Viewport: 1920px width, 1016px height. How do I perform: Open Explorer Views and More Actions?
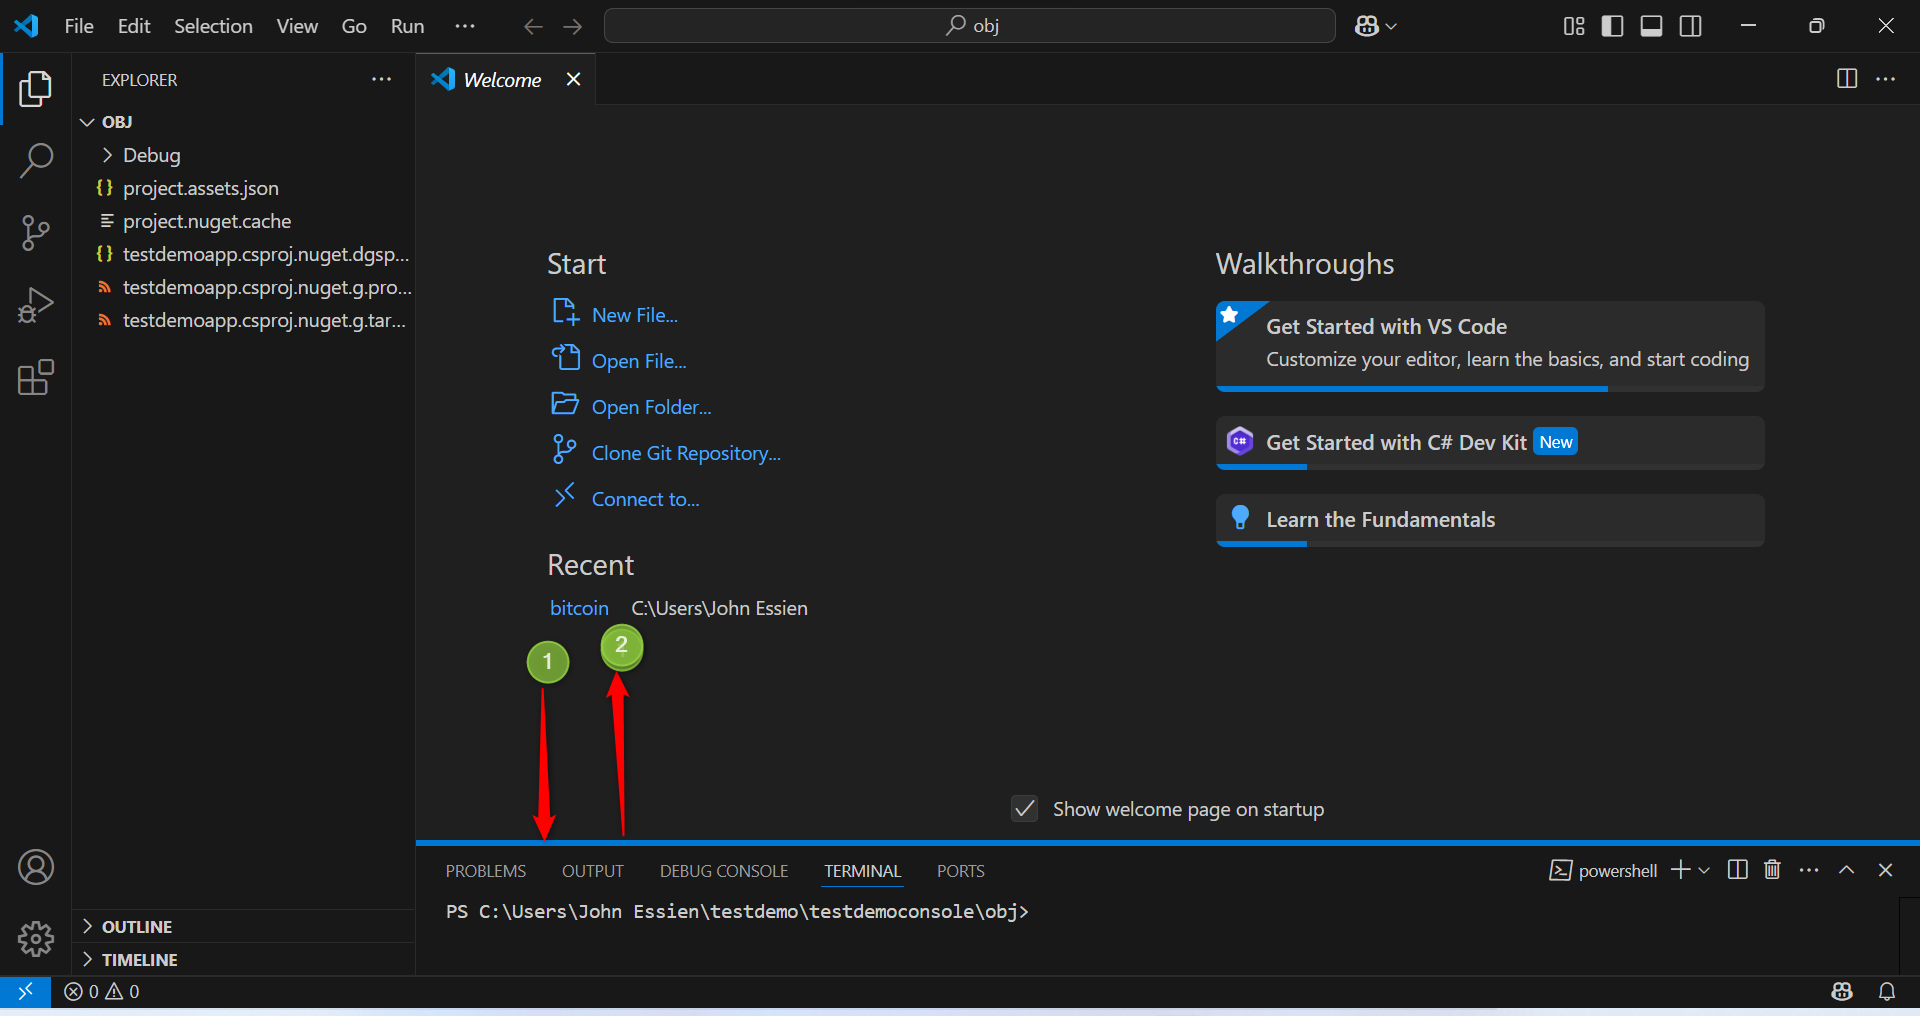tap(381, 79)
